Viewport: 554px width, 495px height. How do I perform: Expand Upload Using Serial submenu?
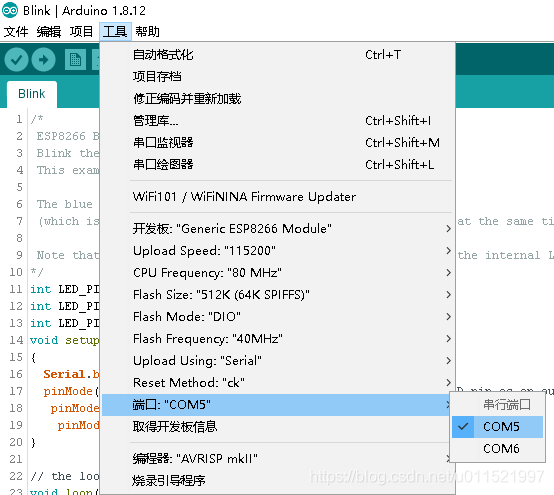pos(278,361)
